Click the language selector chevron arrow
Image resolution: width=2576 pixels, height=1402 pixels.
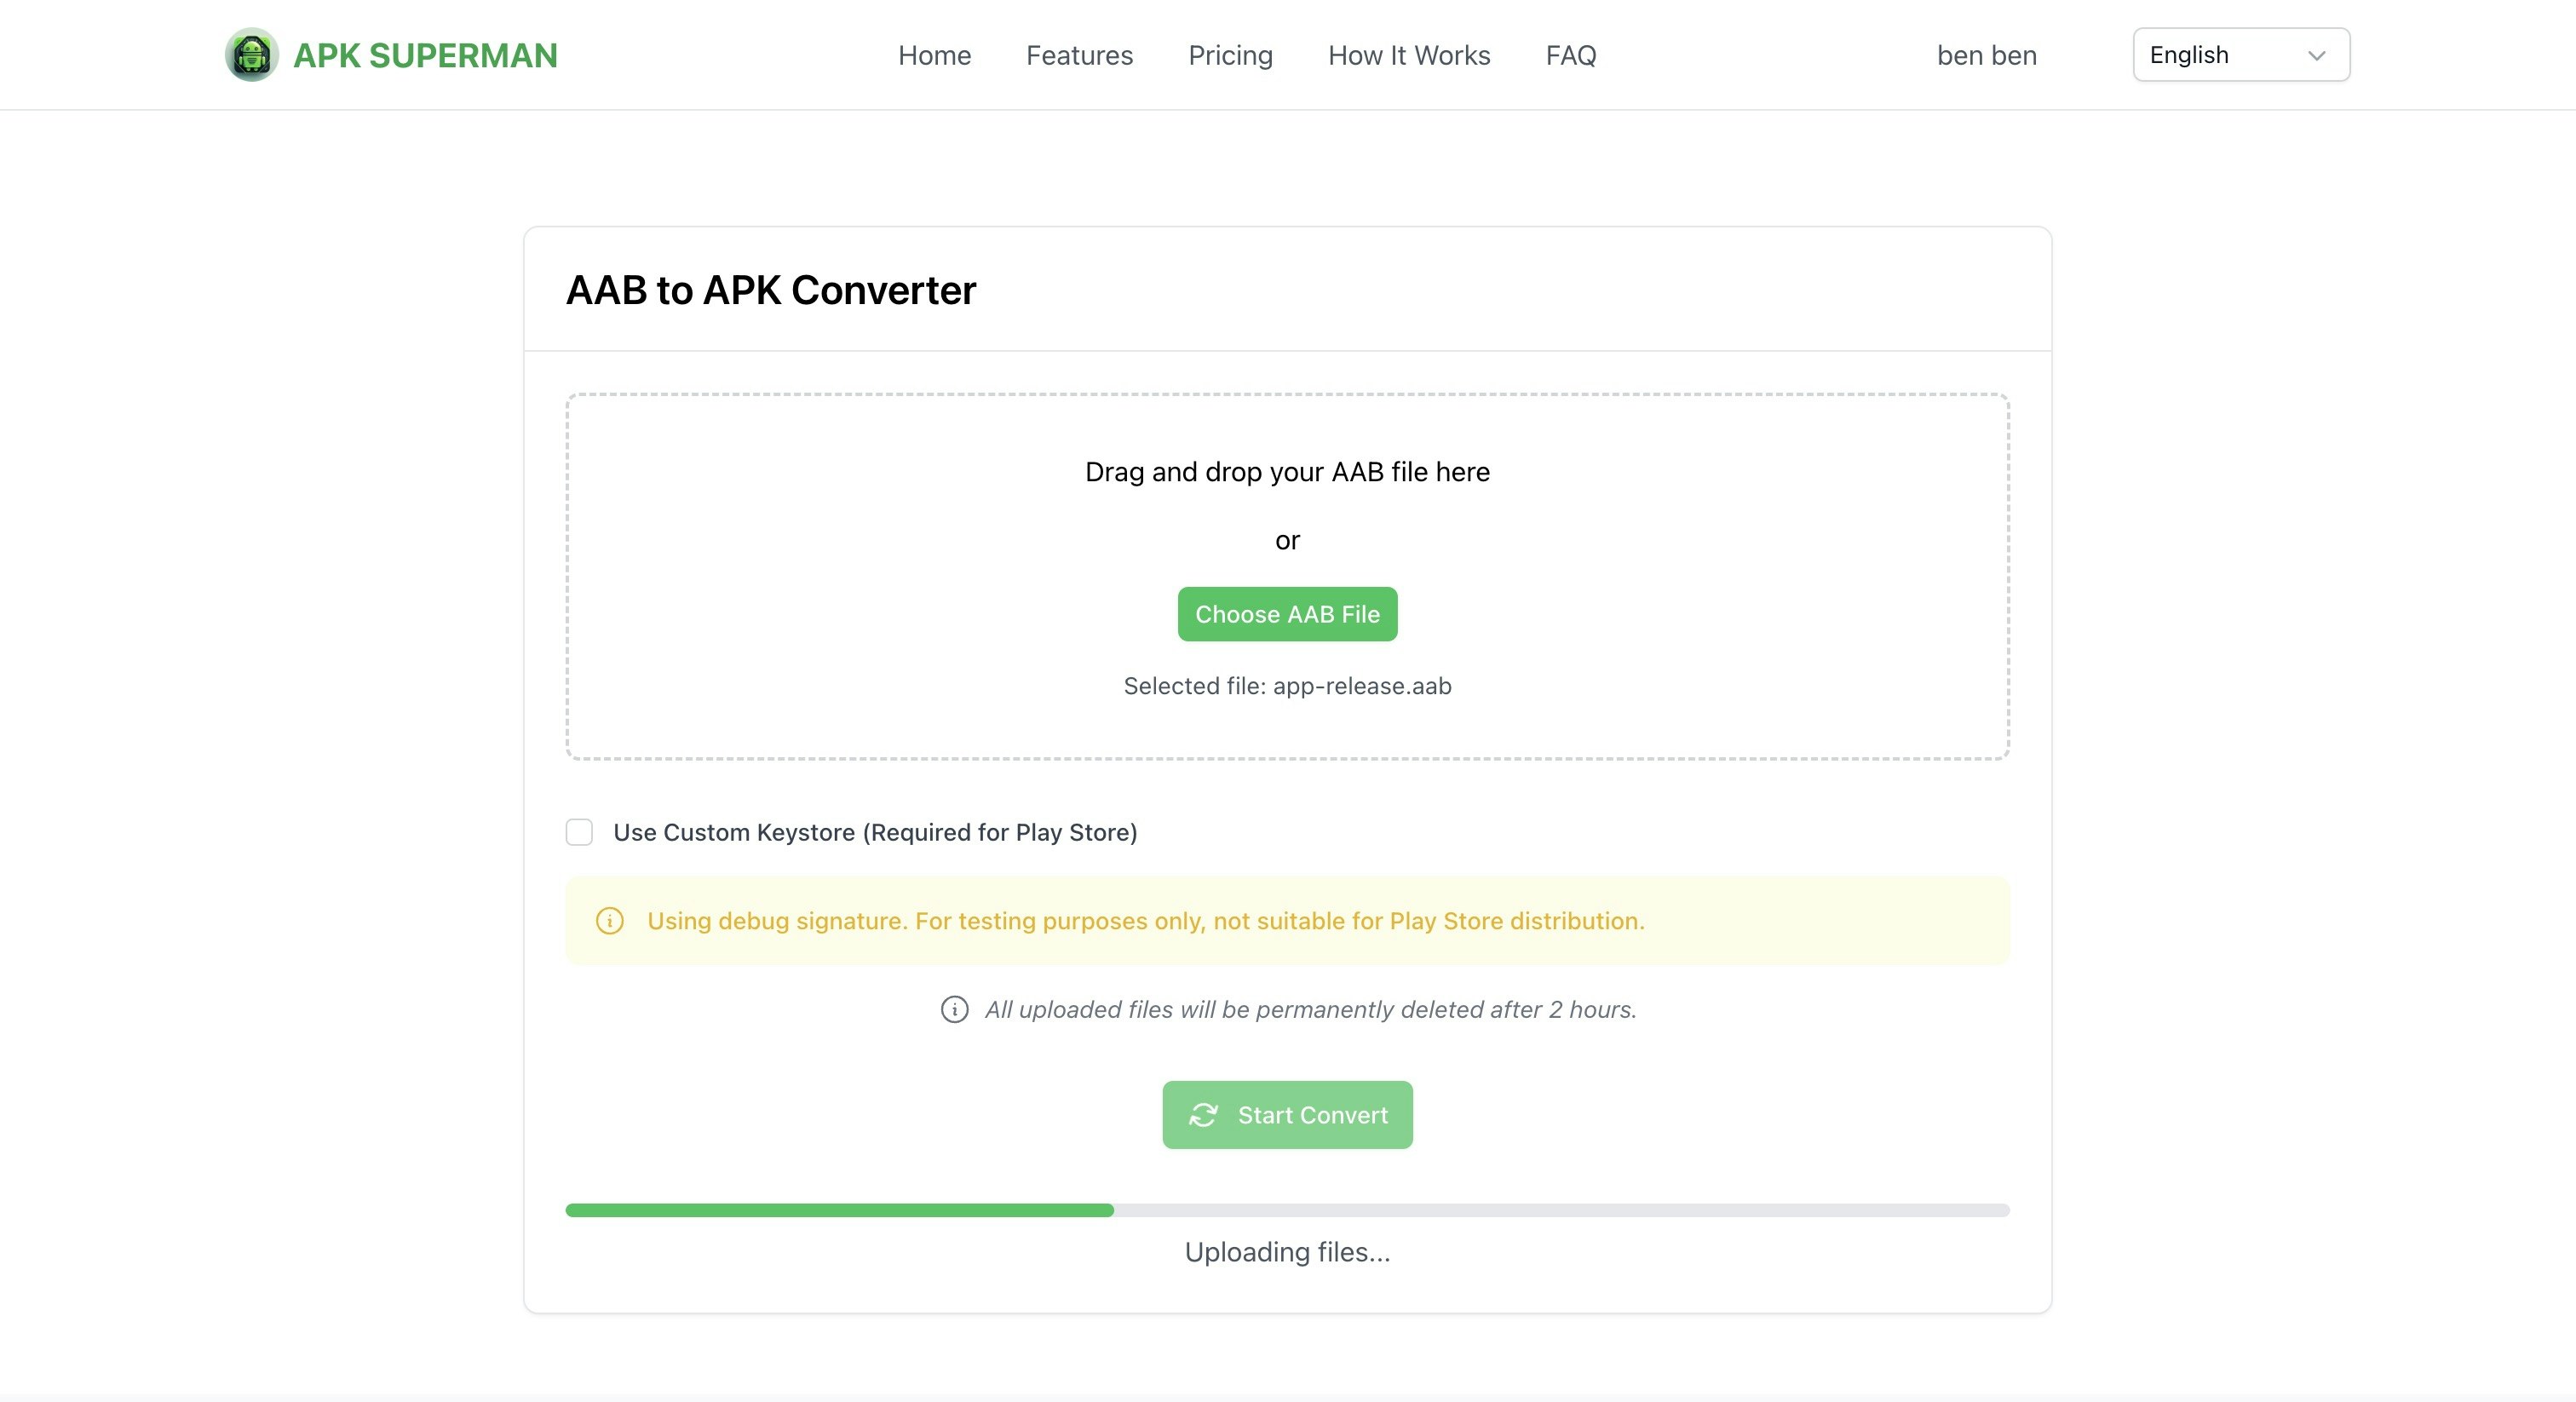(2316, 56)
